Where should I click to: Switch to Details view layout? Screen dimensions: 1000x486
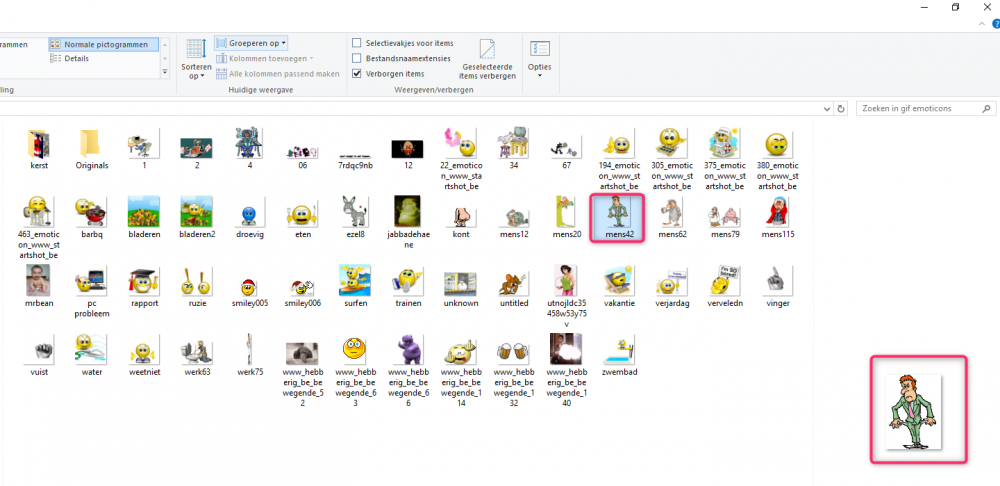coord(76,59)
